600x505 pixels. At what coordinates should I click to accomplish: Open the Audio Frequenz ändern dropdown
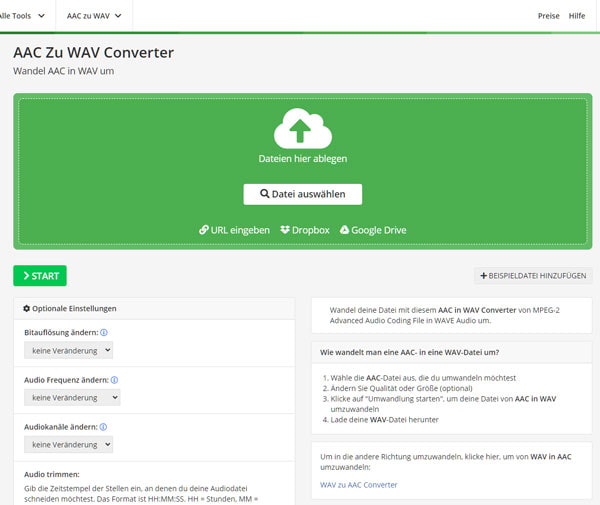[x=72, y=397]
